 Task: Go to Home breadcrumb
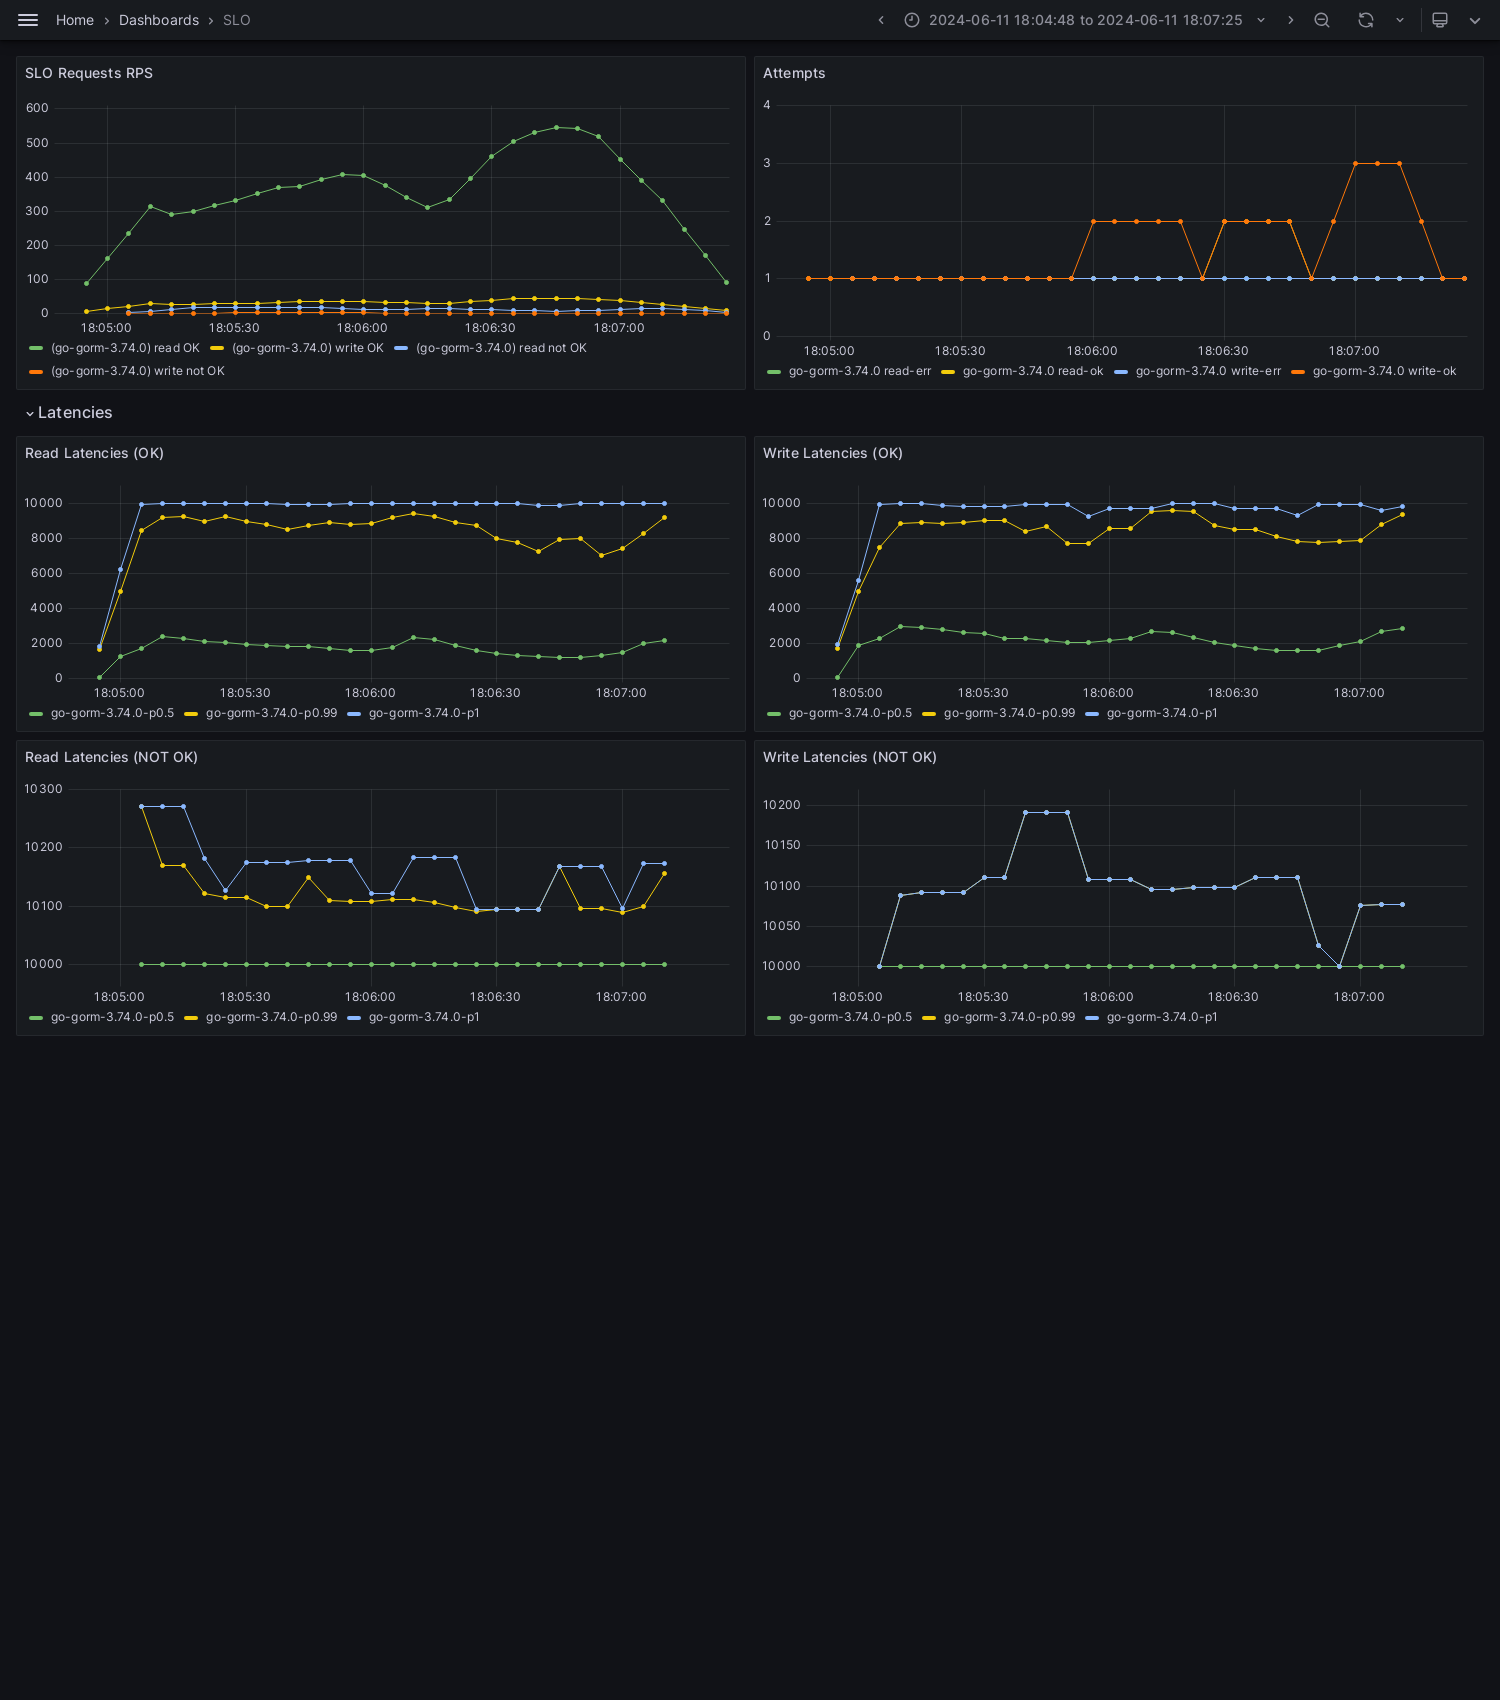pos(75,20)
